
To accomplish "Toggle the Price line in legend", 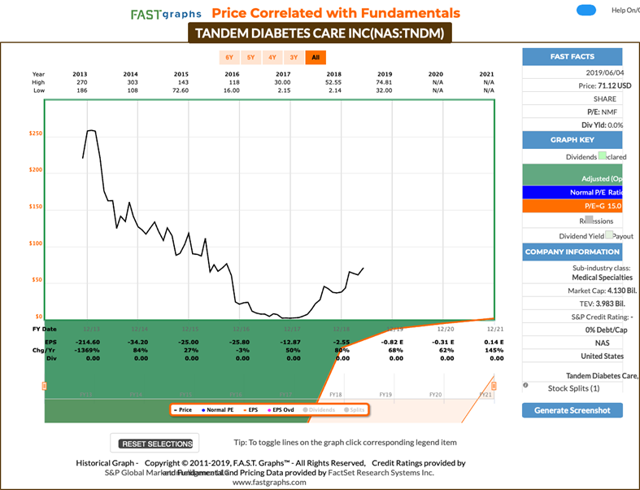I will (183, 410).
